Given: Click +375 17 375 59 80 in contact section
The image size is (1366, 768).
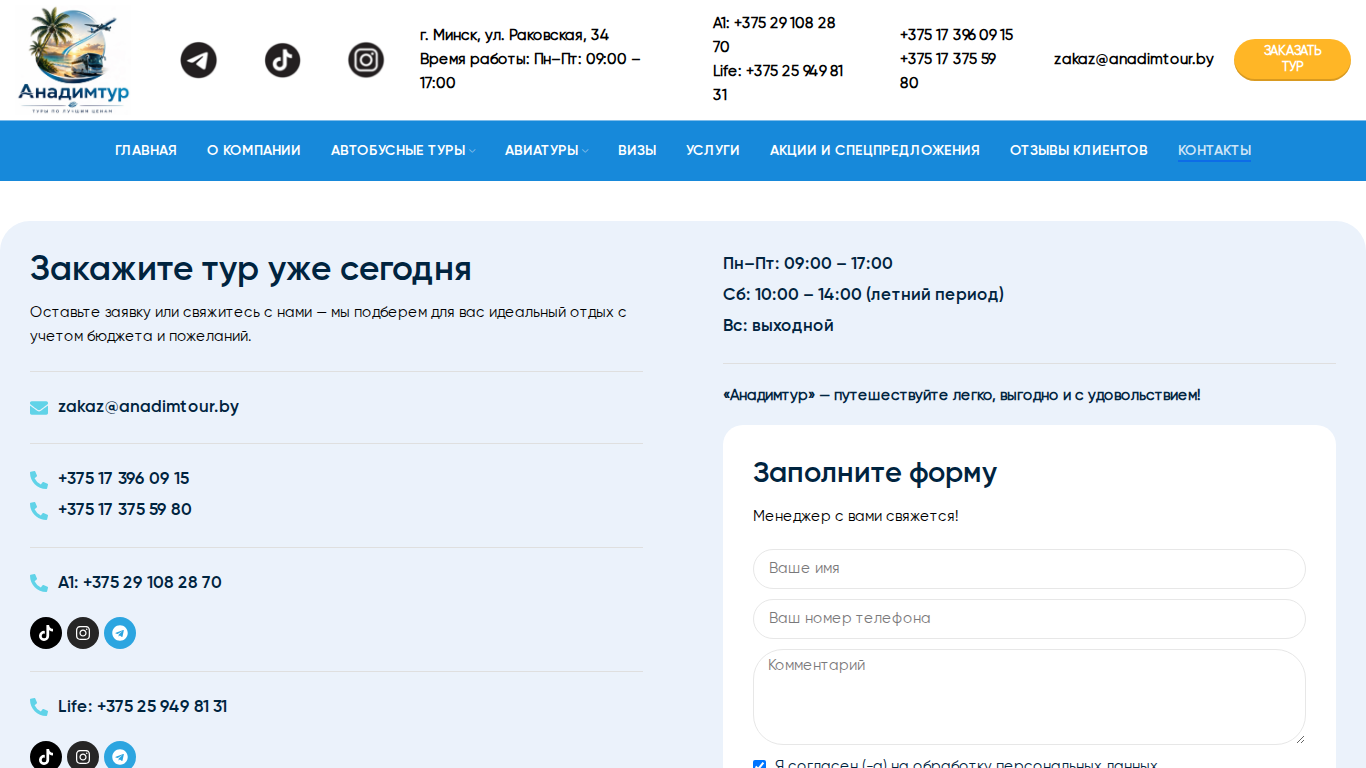Looking at the screenshot, I should coord(125,510).
